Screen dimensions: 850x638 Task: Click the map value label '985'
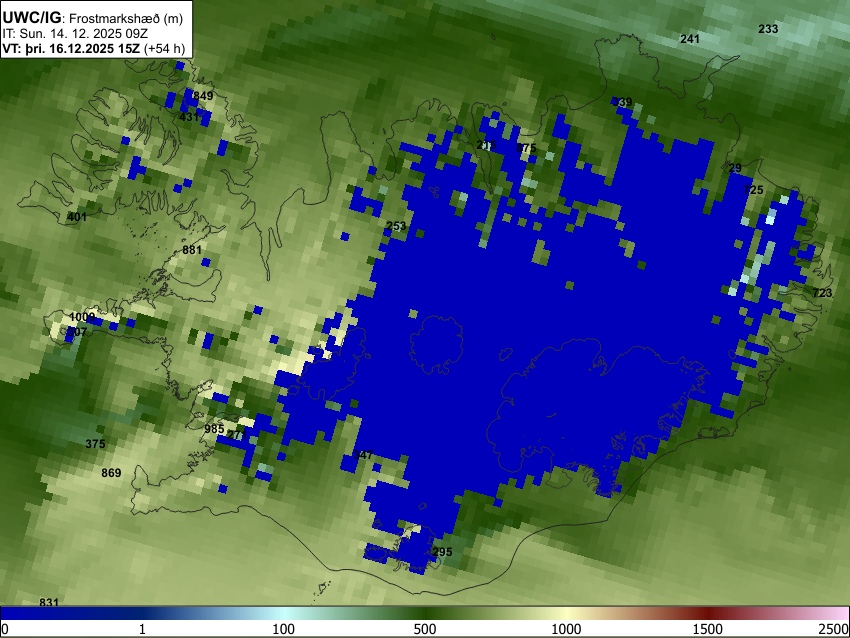tap(214, 429)
